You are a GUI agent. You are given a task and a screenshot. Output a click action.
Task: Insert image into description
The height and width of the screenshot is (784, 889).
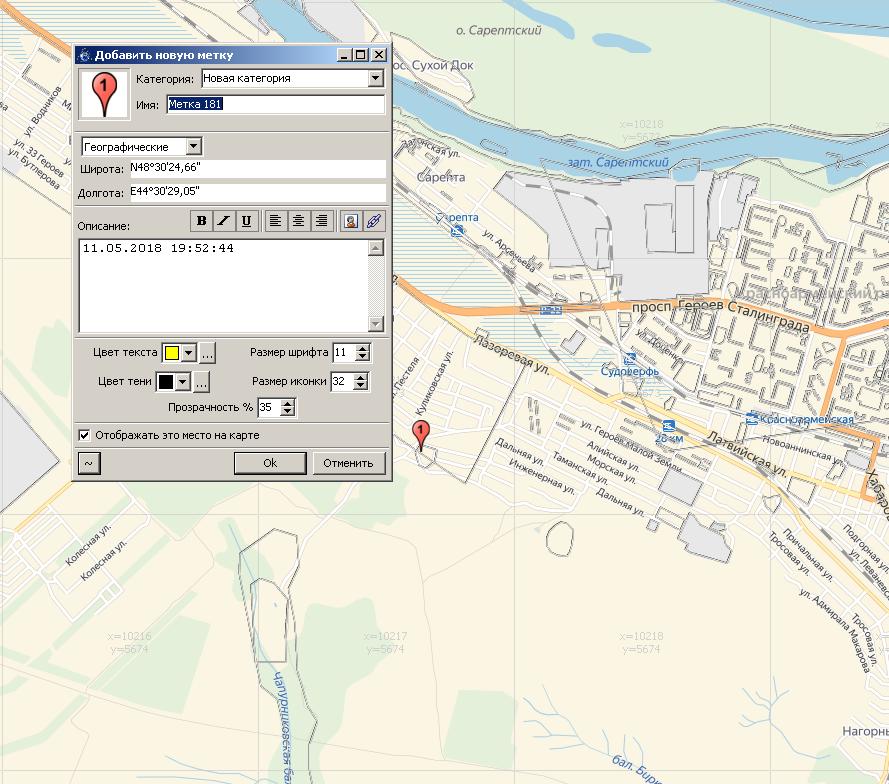(x=351, y=221)
